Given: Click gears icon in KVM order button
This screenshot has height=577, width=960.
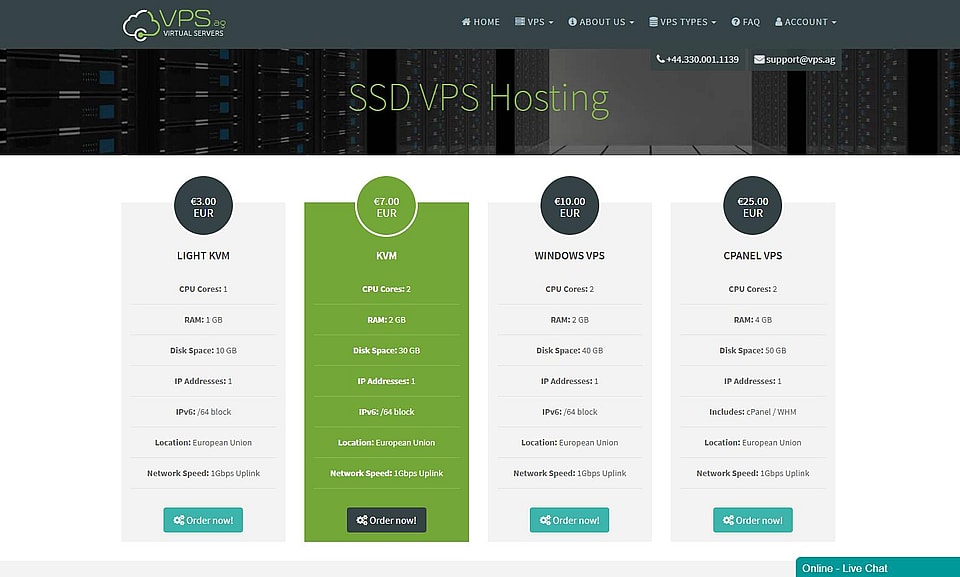Looking at the screenshot, I should [x=362, y=520].
